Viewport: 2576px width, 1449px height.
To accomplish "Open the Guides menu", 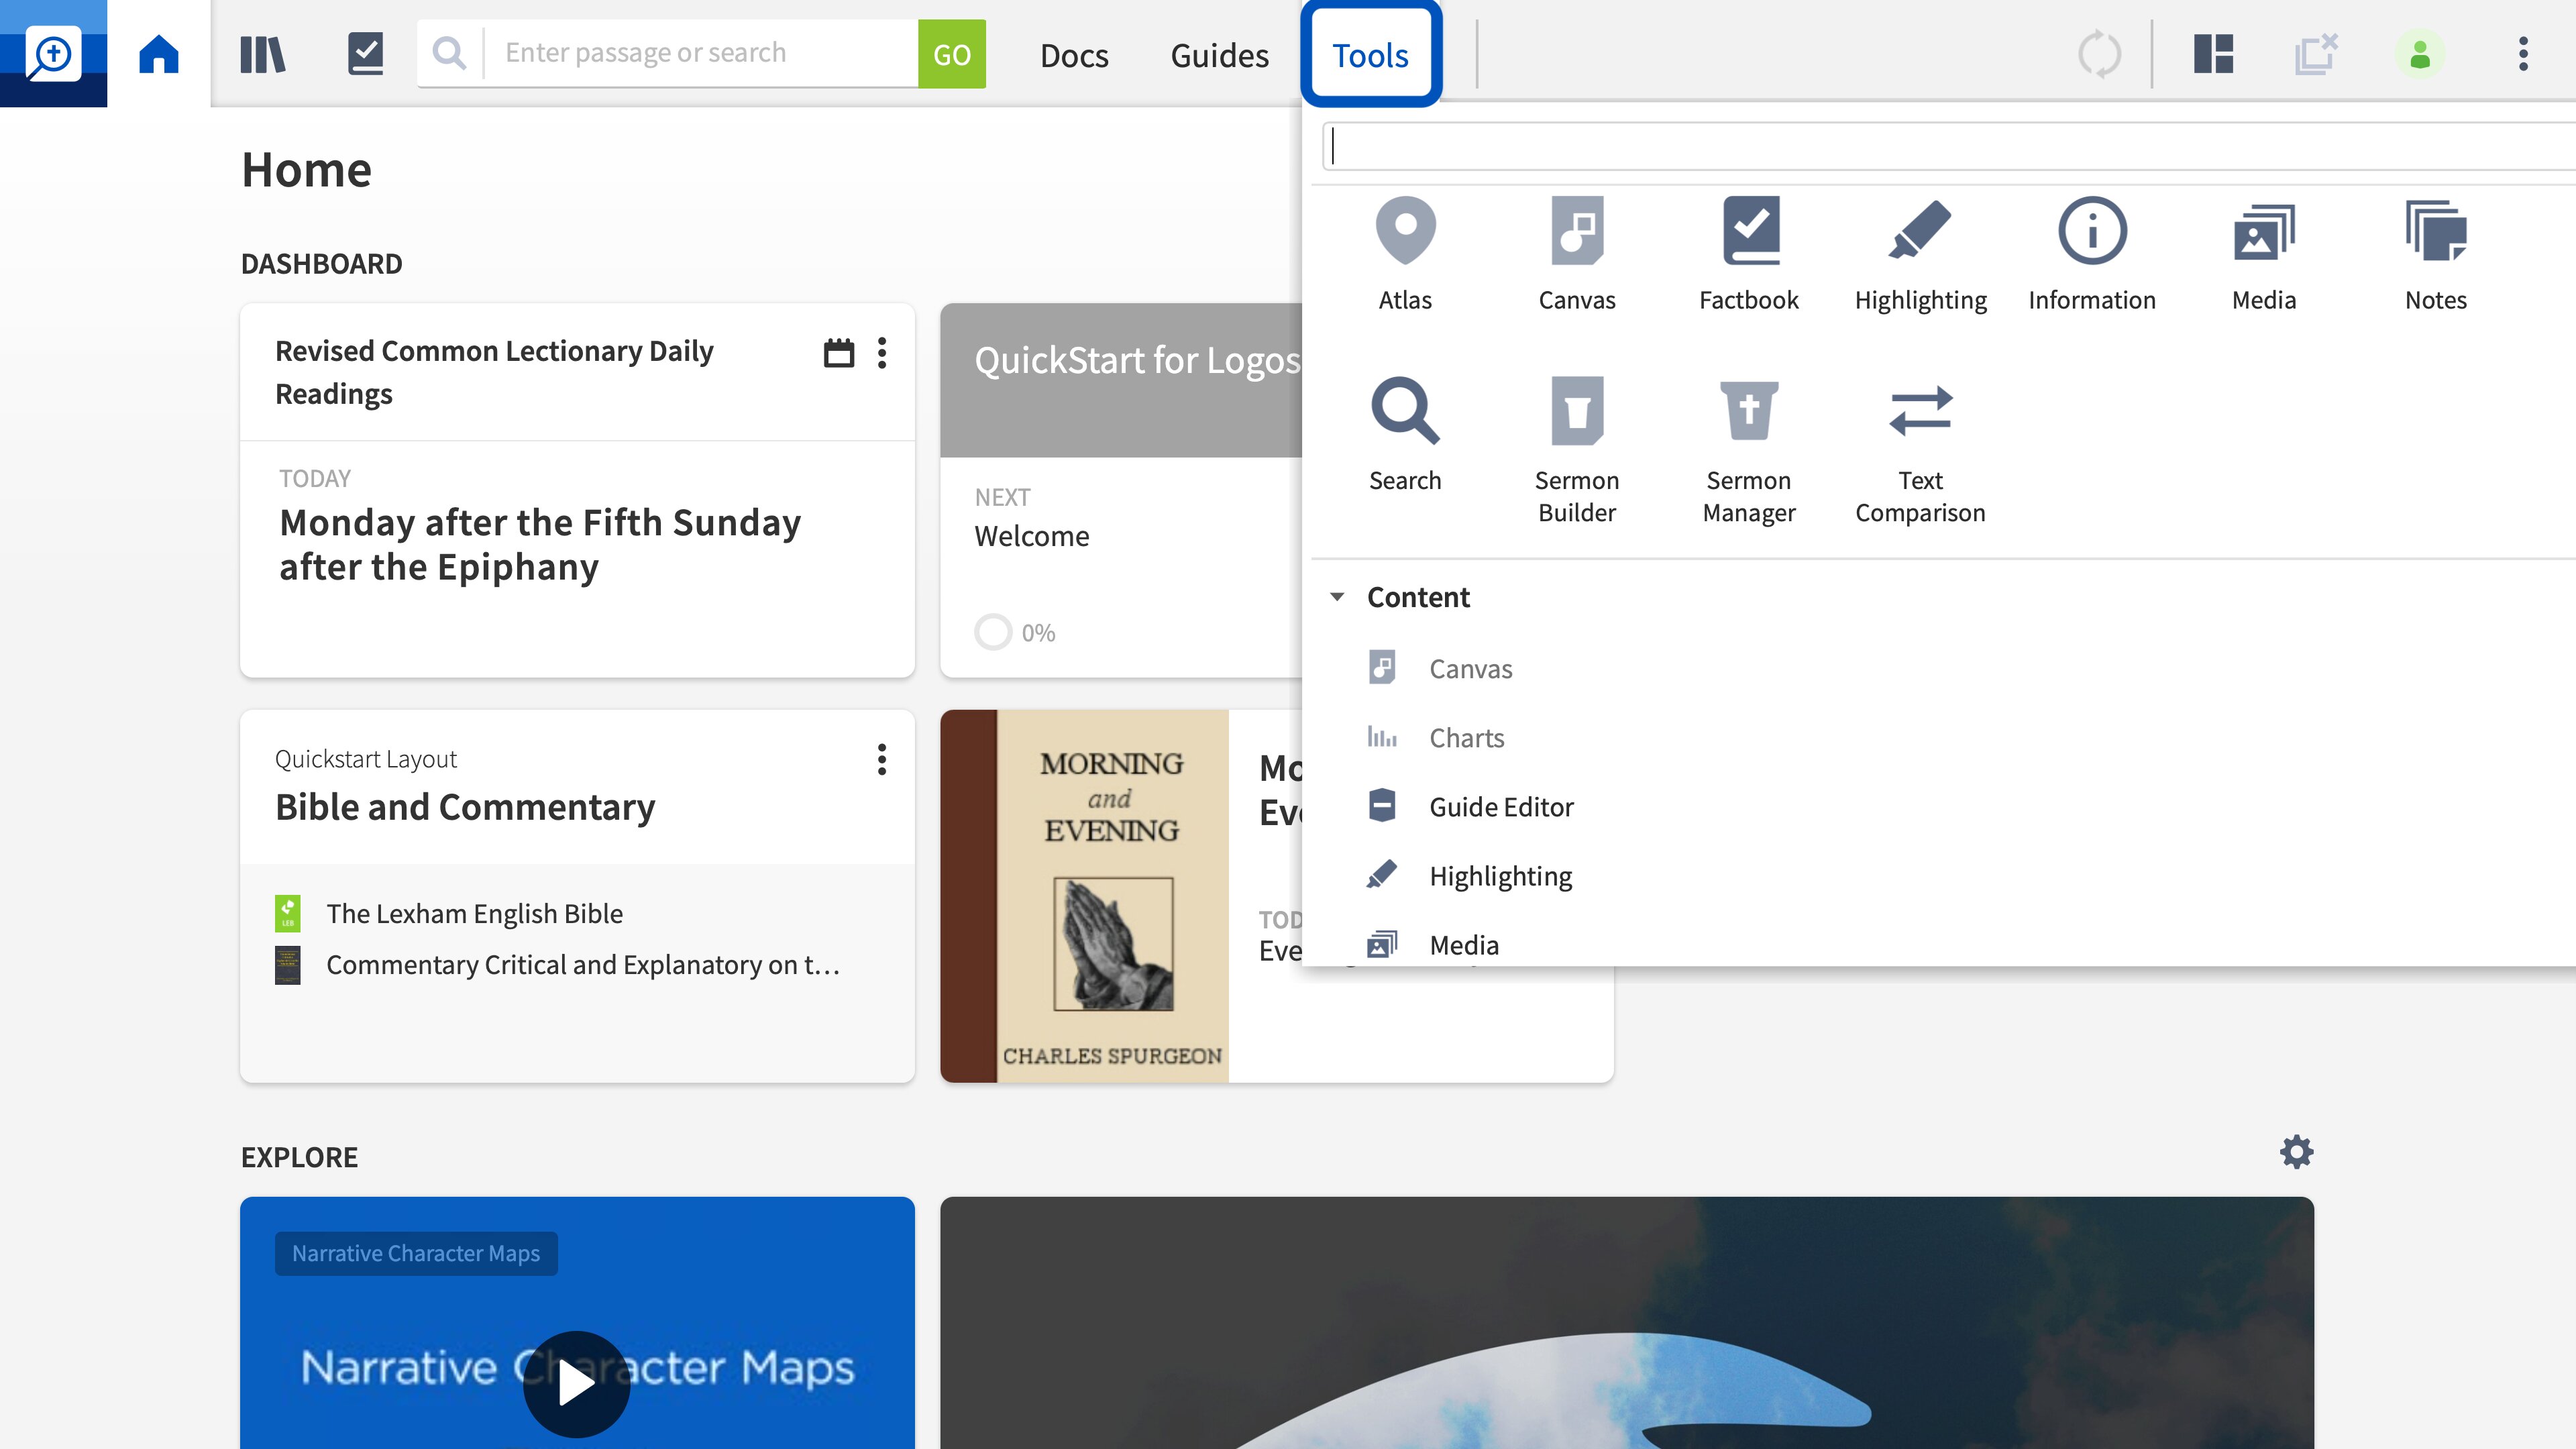I will pos(1219,55).
